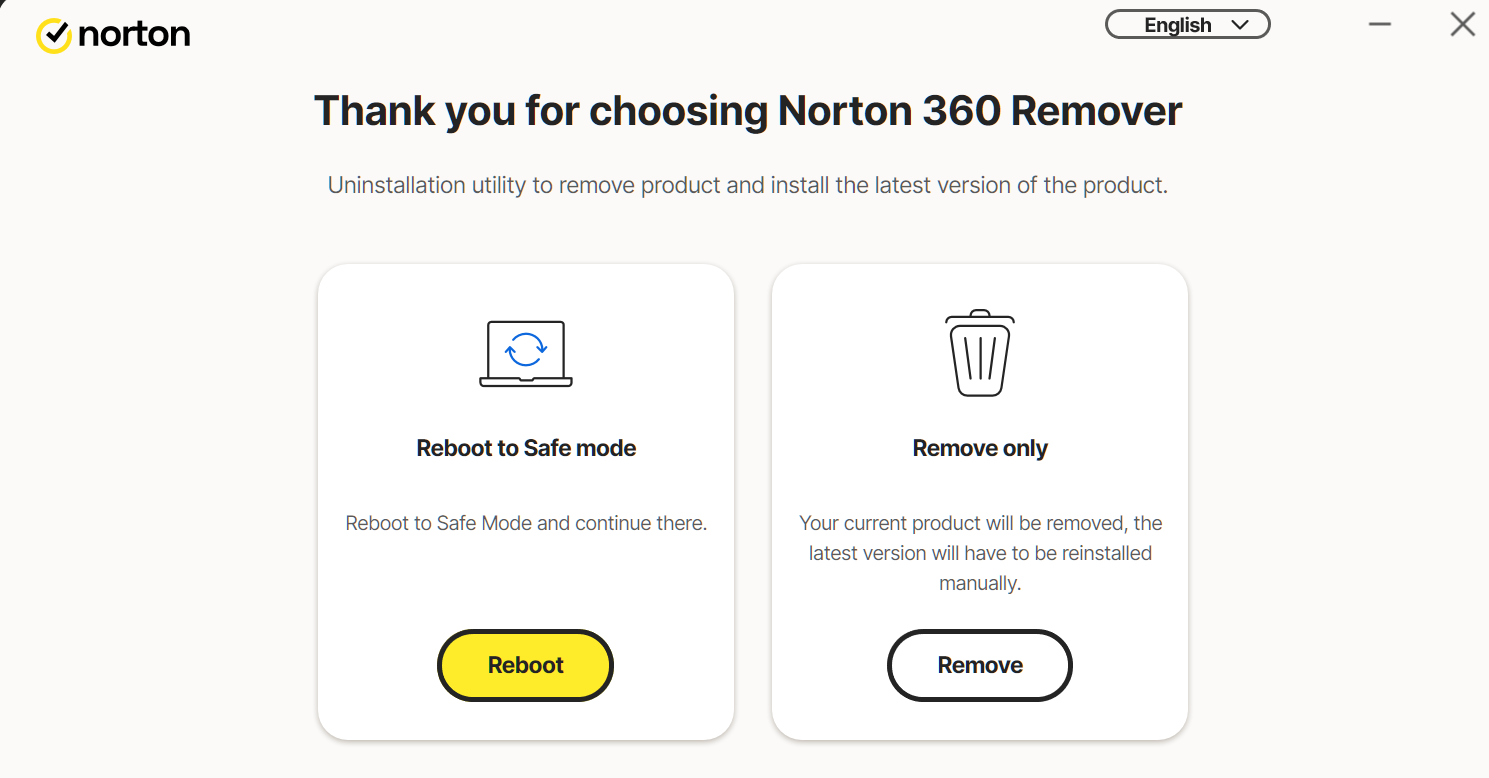Open the English language dropdown
1489x778 pixels.
coord(1188,25)
